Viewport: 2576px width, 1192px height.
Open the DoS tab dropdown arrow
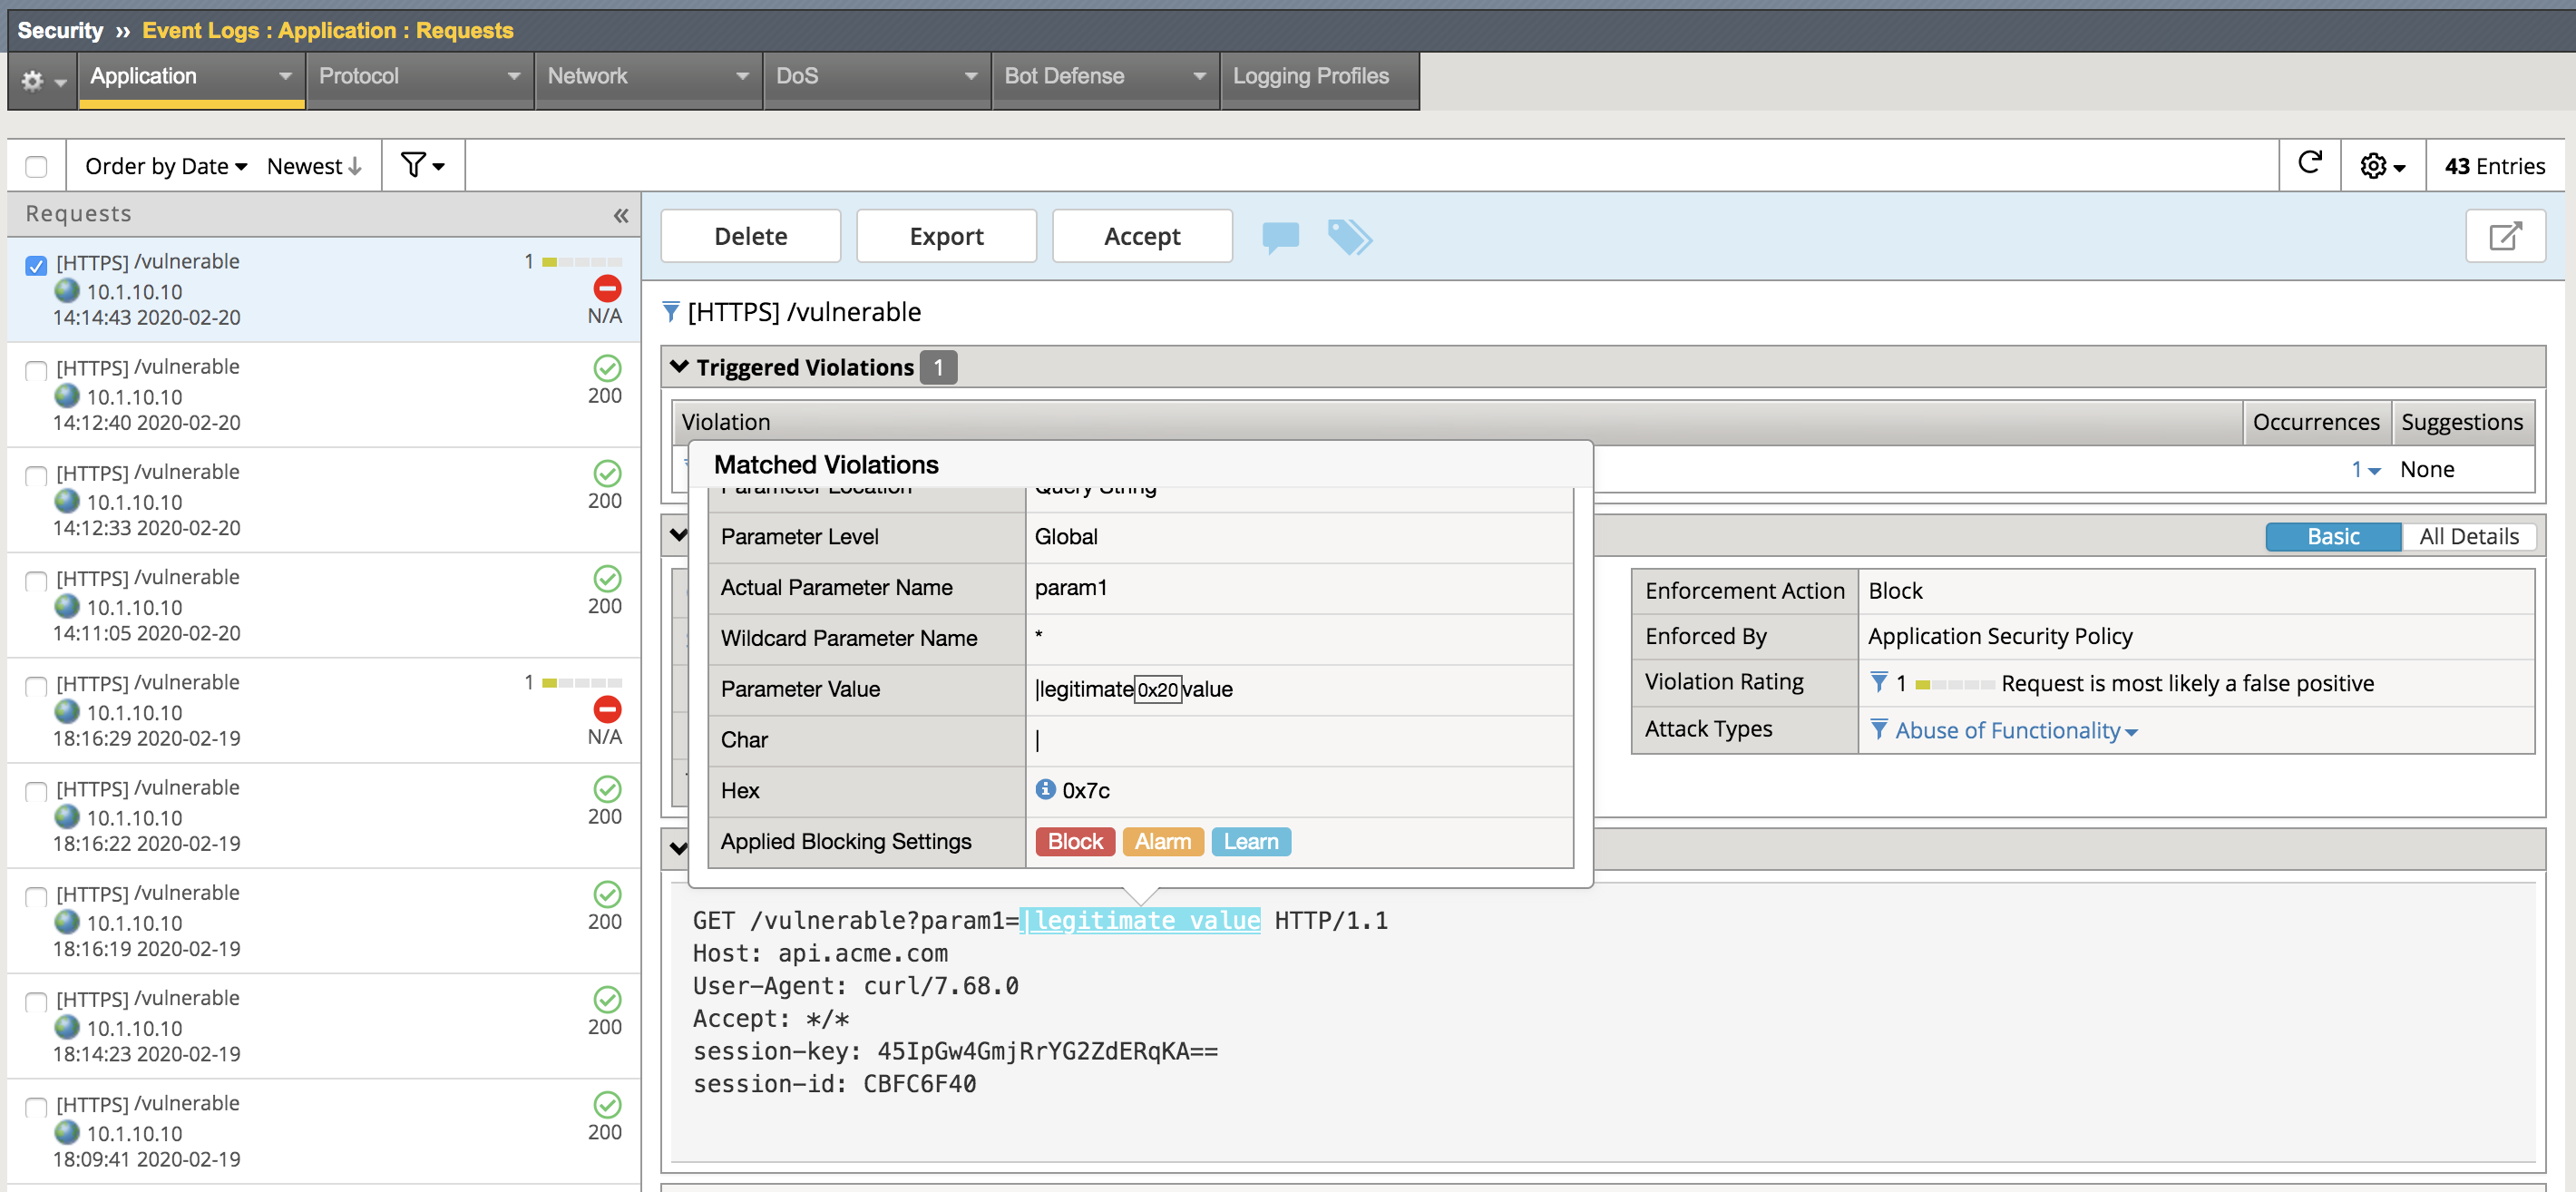(x=970, y=77)
